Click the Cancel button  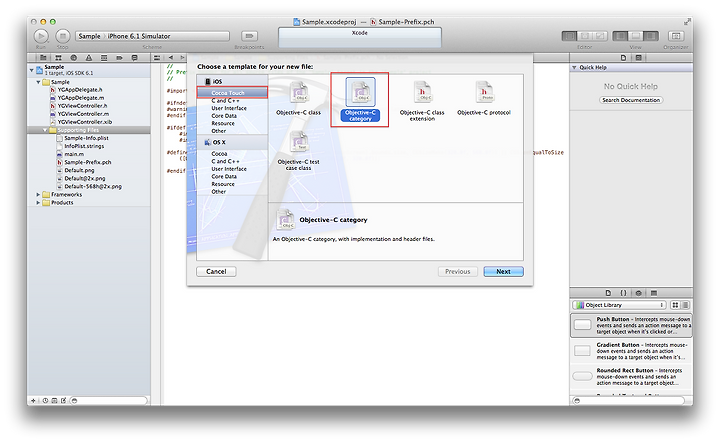216,272
